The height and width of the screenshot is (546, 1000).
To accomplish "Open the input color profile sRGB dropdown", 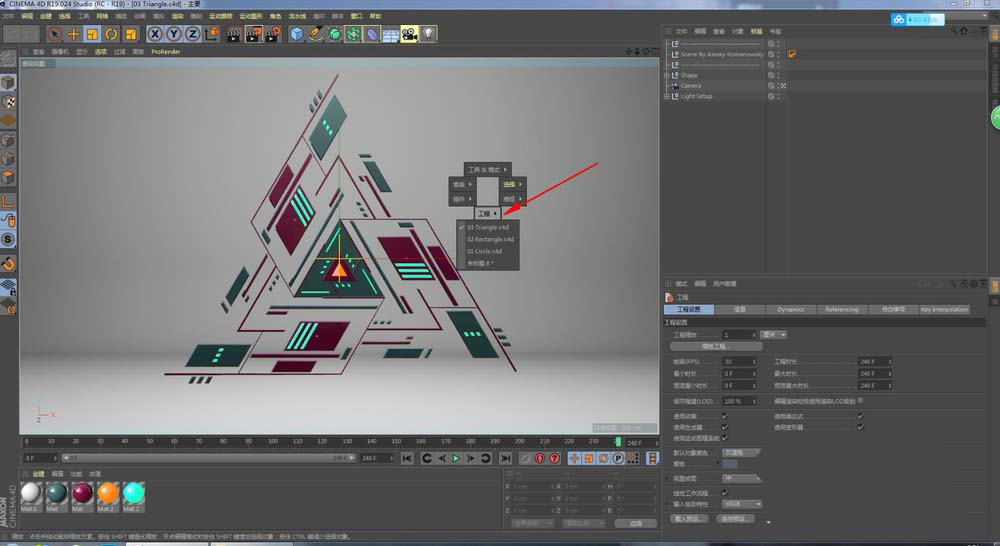I will pos(743,504).
